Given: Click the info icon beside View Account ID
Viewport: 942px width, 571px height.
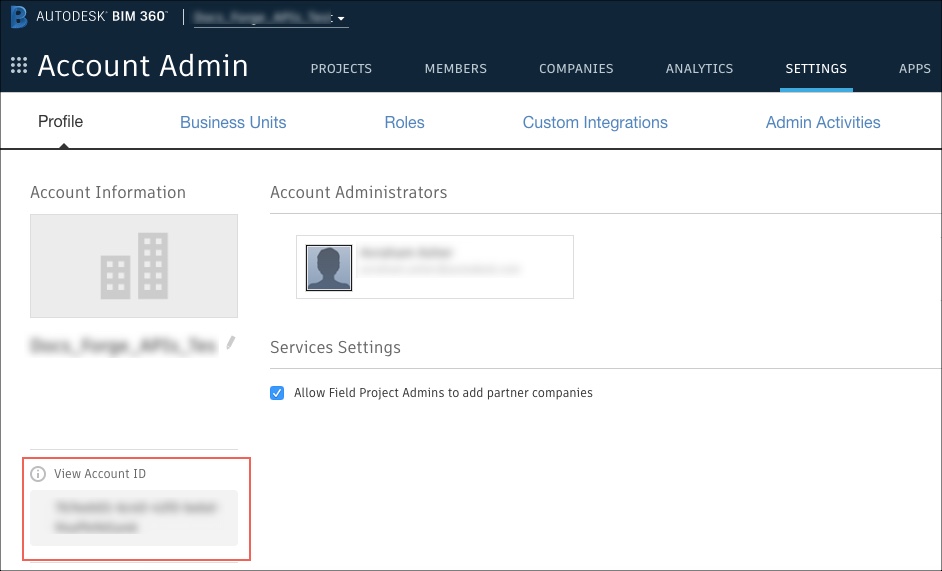Looking at the screenshot, I should [x=39, y=474].
